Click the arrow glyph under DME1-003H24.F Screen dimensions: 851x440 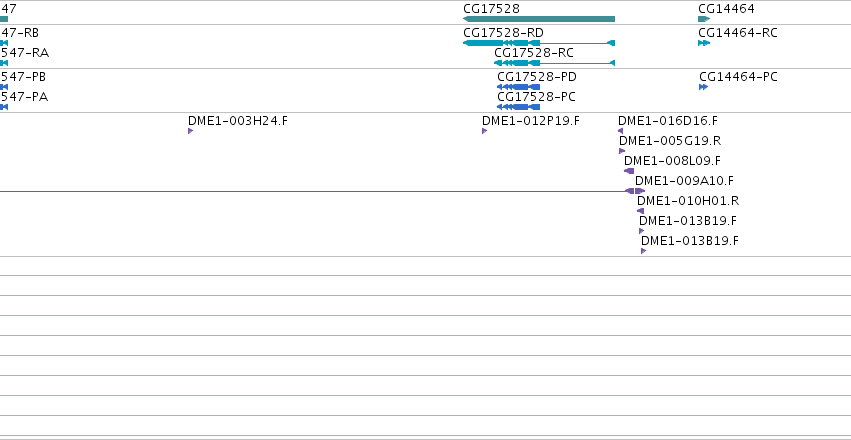pos(190,131)
